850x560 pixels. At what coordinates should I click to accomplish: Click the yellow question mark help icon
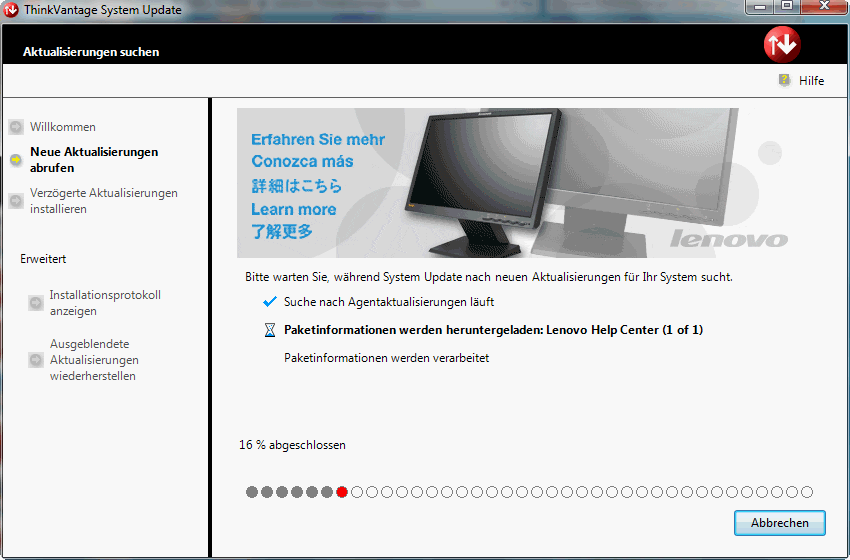point(784,80)
